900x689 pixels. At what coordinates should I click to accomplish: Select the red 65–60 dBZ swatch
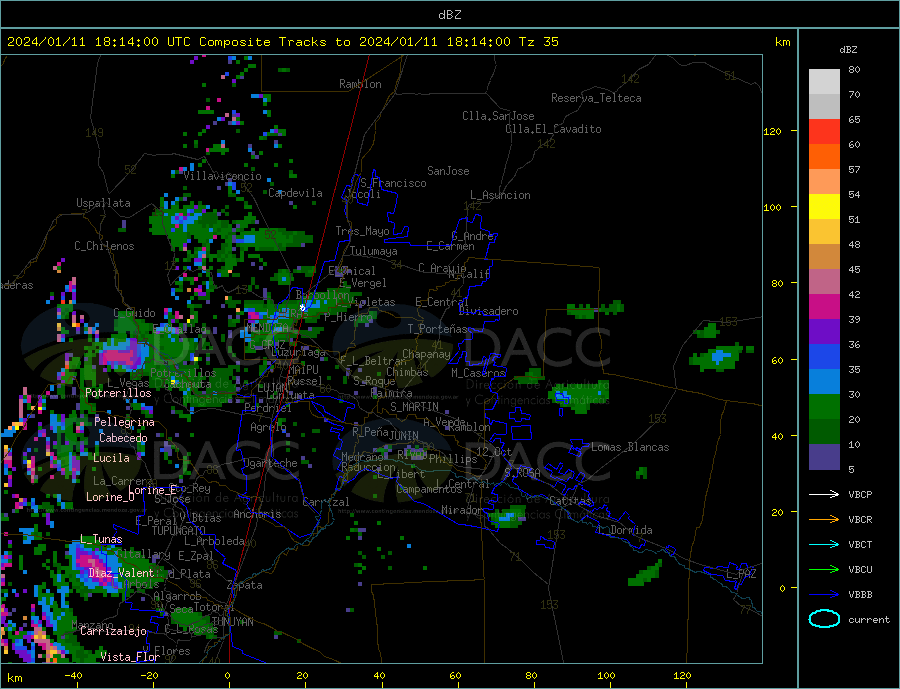pyautogui.click(x=824, y=131)
